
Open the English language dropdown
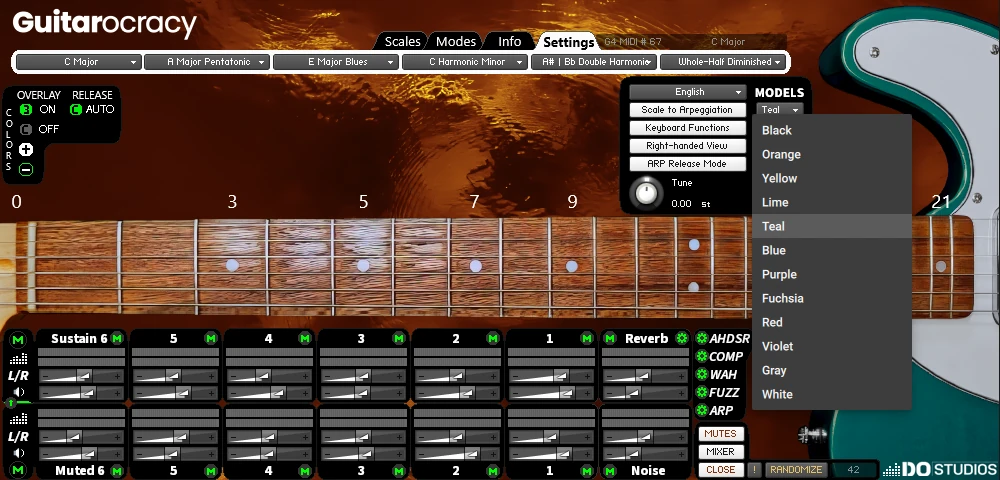click(688, 92)
